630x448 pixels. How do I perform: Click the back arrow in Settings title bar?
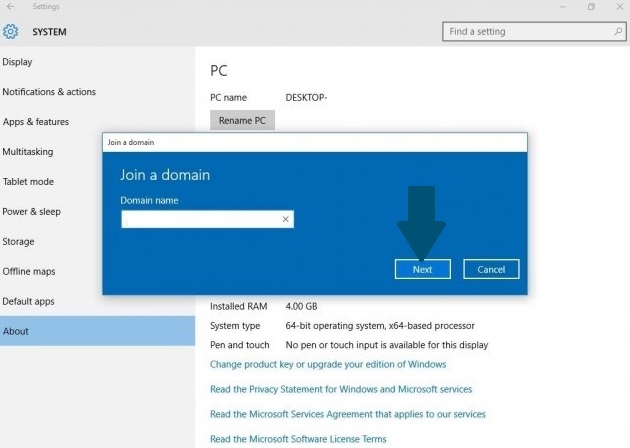pyautogui.click(x=10, y=6)
